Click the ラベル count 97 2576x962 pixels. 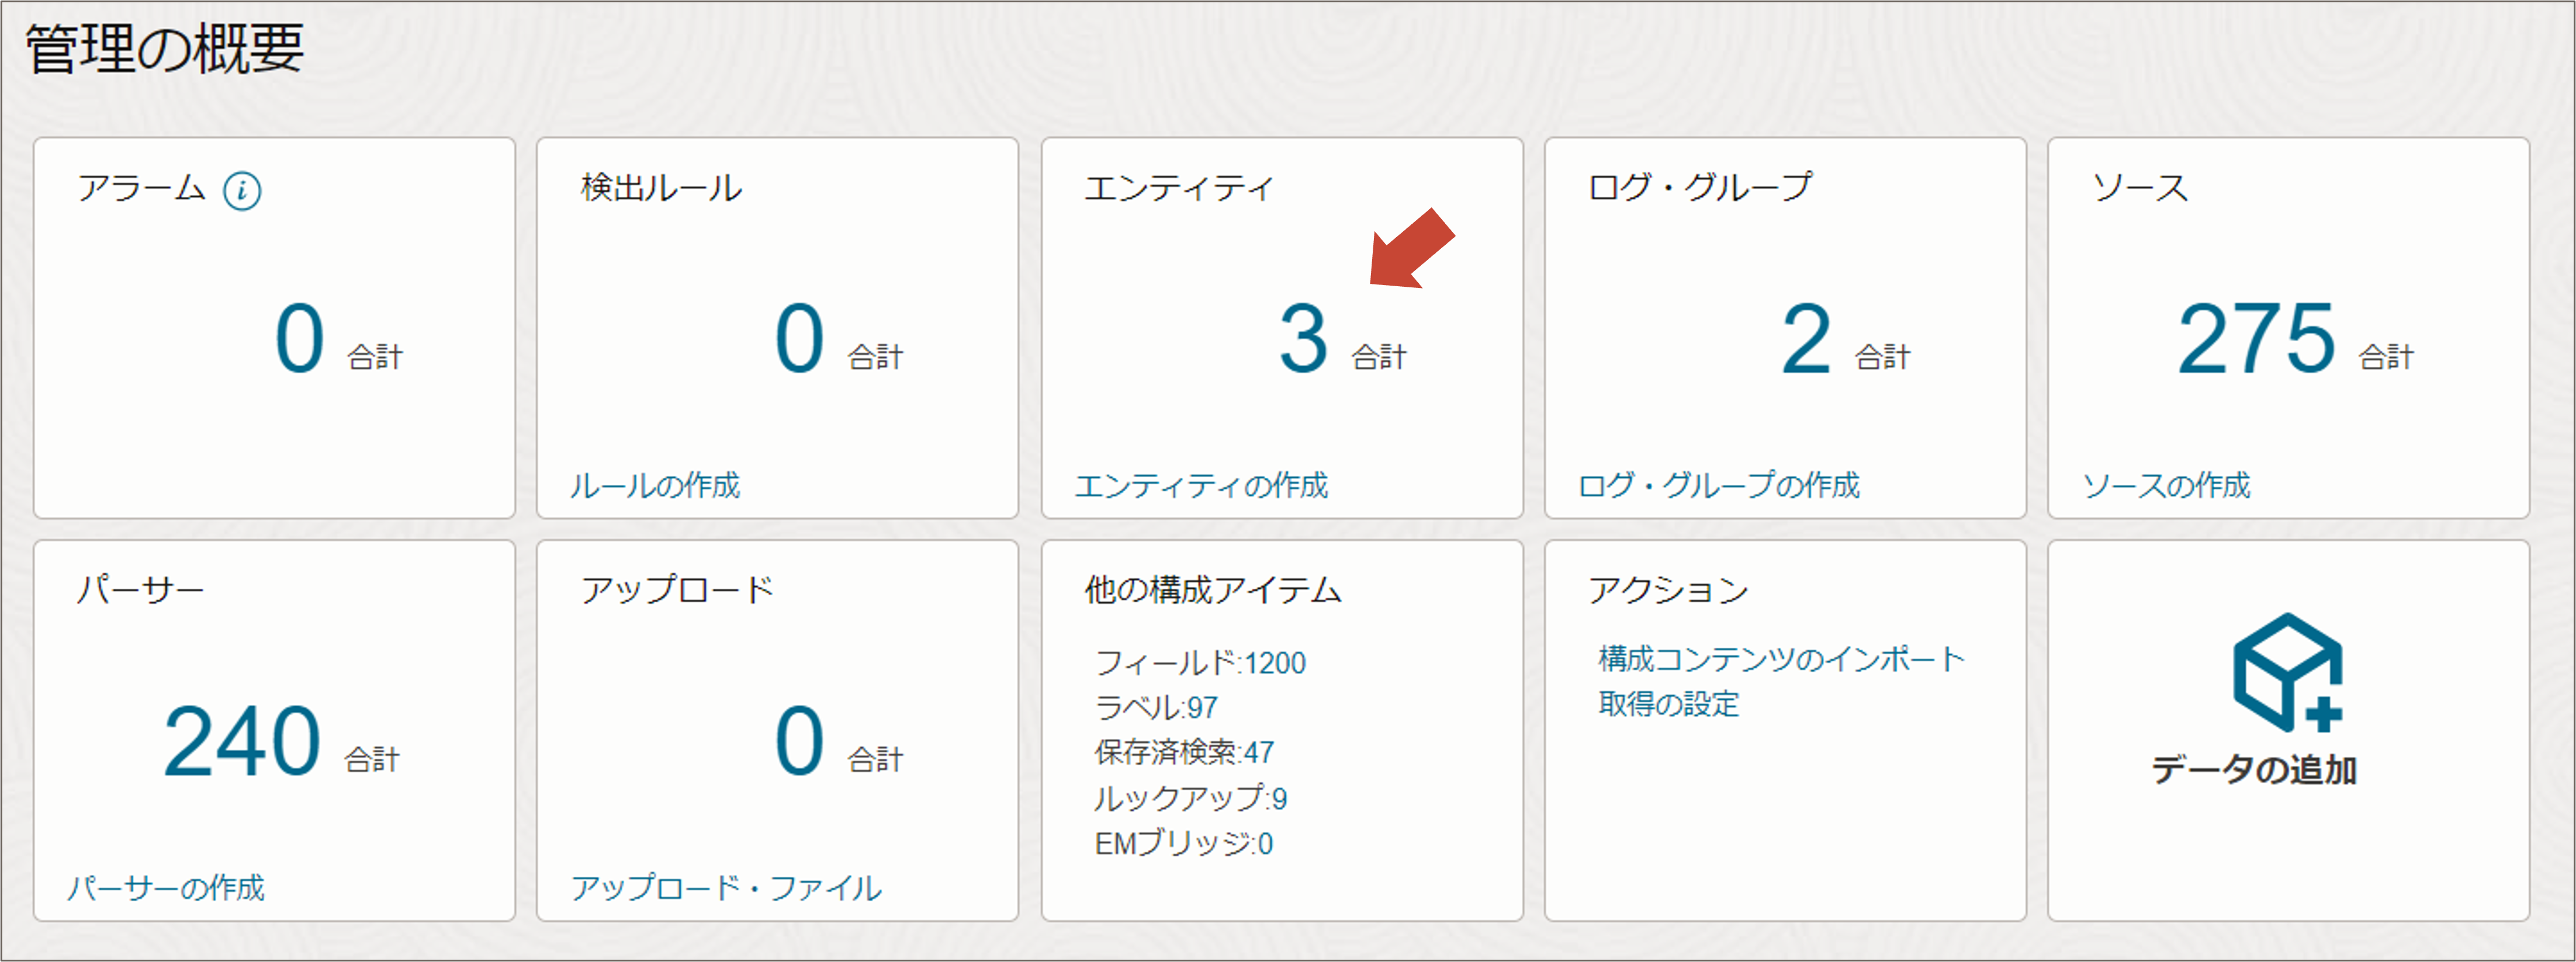pyautogui.click(x=1202, y=708)
